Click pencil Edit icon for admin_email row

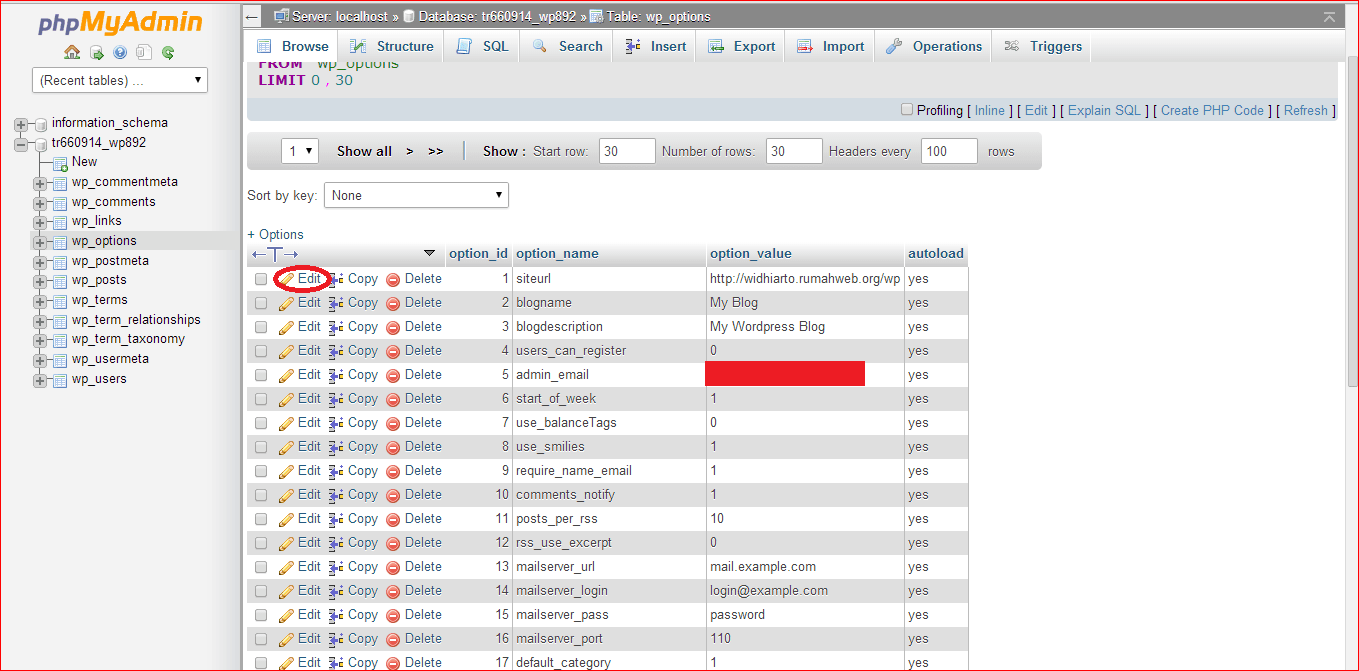(x=286, y=375)
